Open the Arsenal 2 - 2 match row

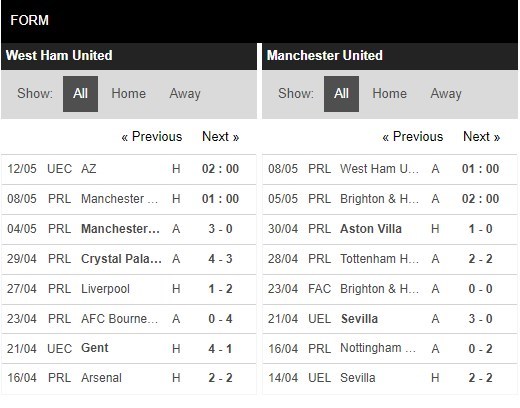(129, 378)
